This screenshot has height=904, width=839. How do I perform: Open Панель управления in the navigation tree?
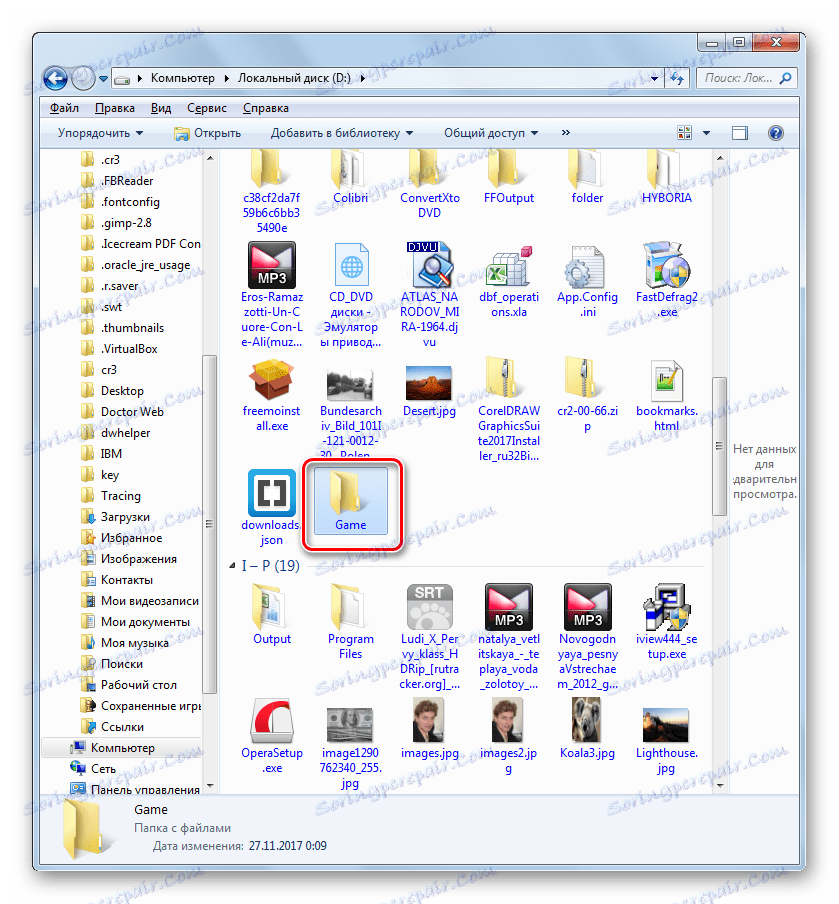[135, 789]
